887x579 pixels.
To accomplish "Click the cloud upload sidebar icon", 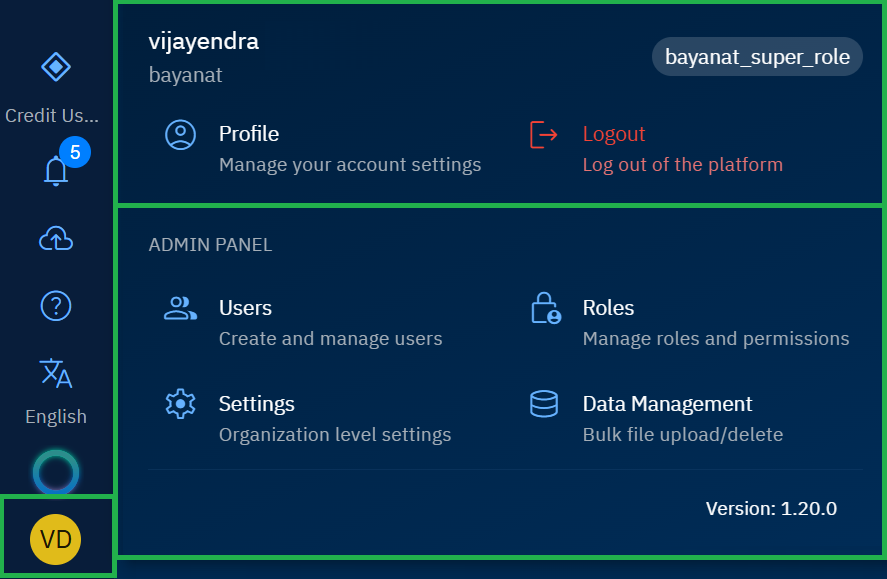I will (x=56, y=239).
